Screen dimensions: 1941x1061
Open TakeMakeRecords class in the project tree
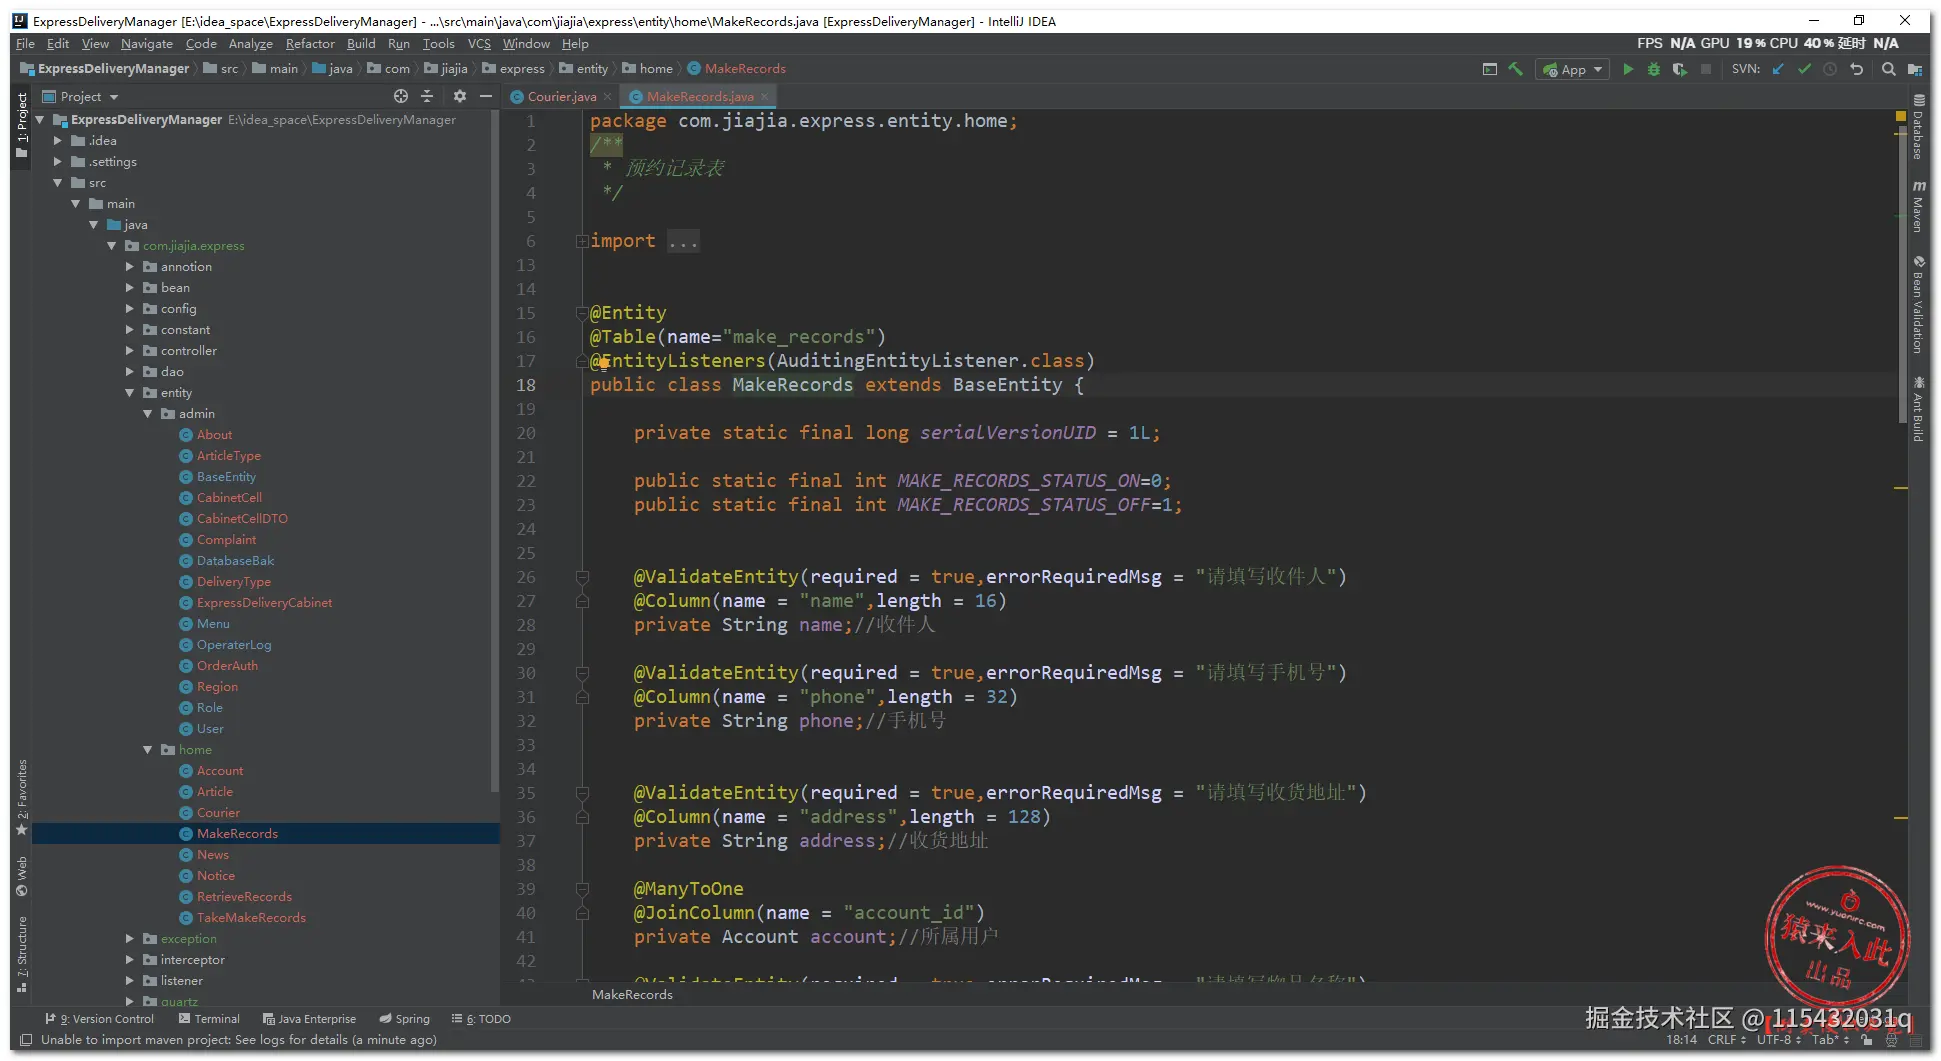251,918
